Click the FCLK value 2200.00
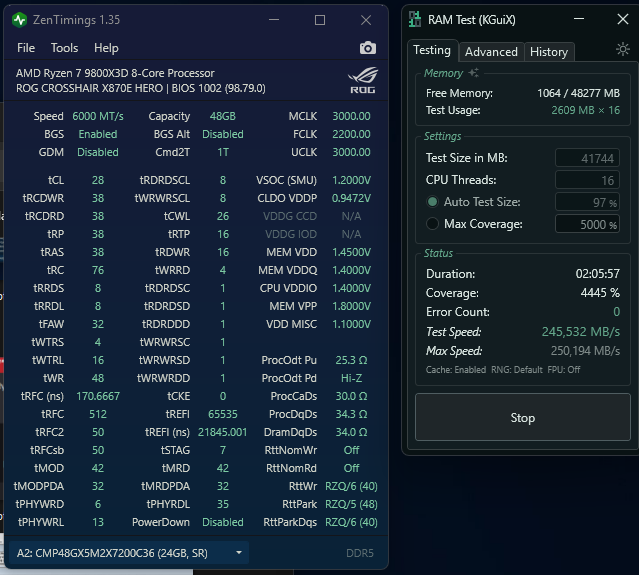Viewport: 639px width, 575px height. [351, 134]
